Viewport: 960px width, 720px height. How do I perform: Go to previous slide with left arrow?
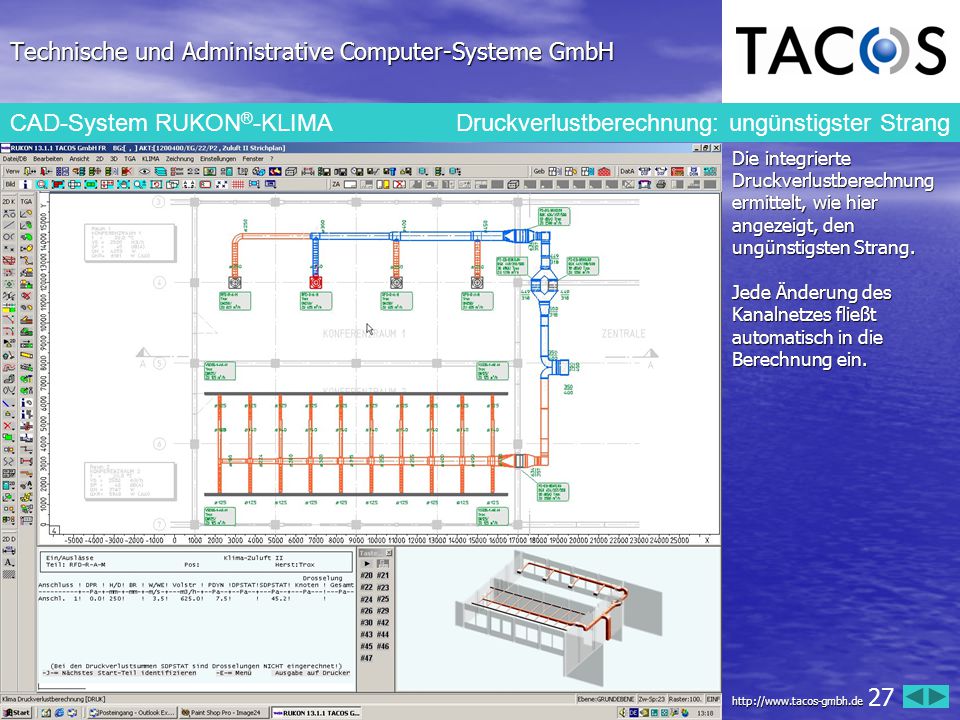913,697
